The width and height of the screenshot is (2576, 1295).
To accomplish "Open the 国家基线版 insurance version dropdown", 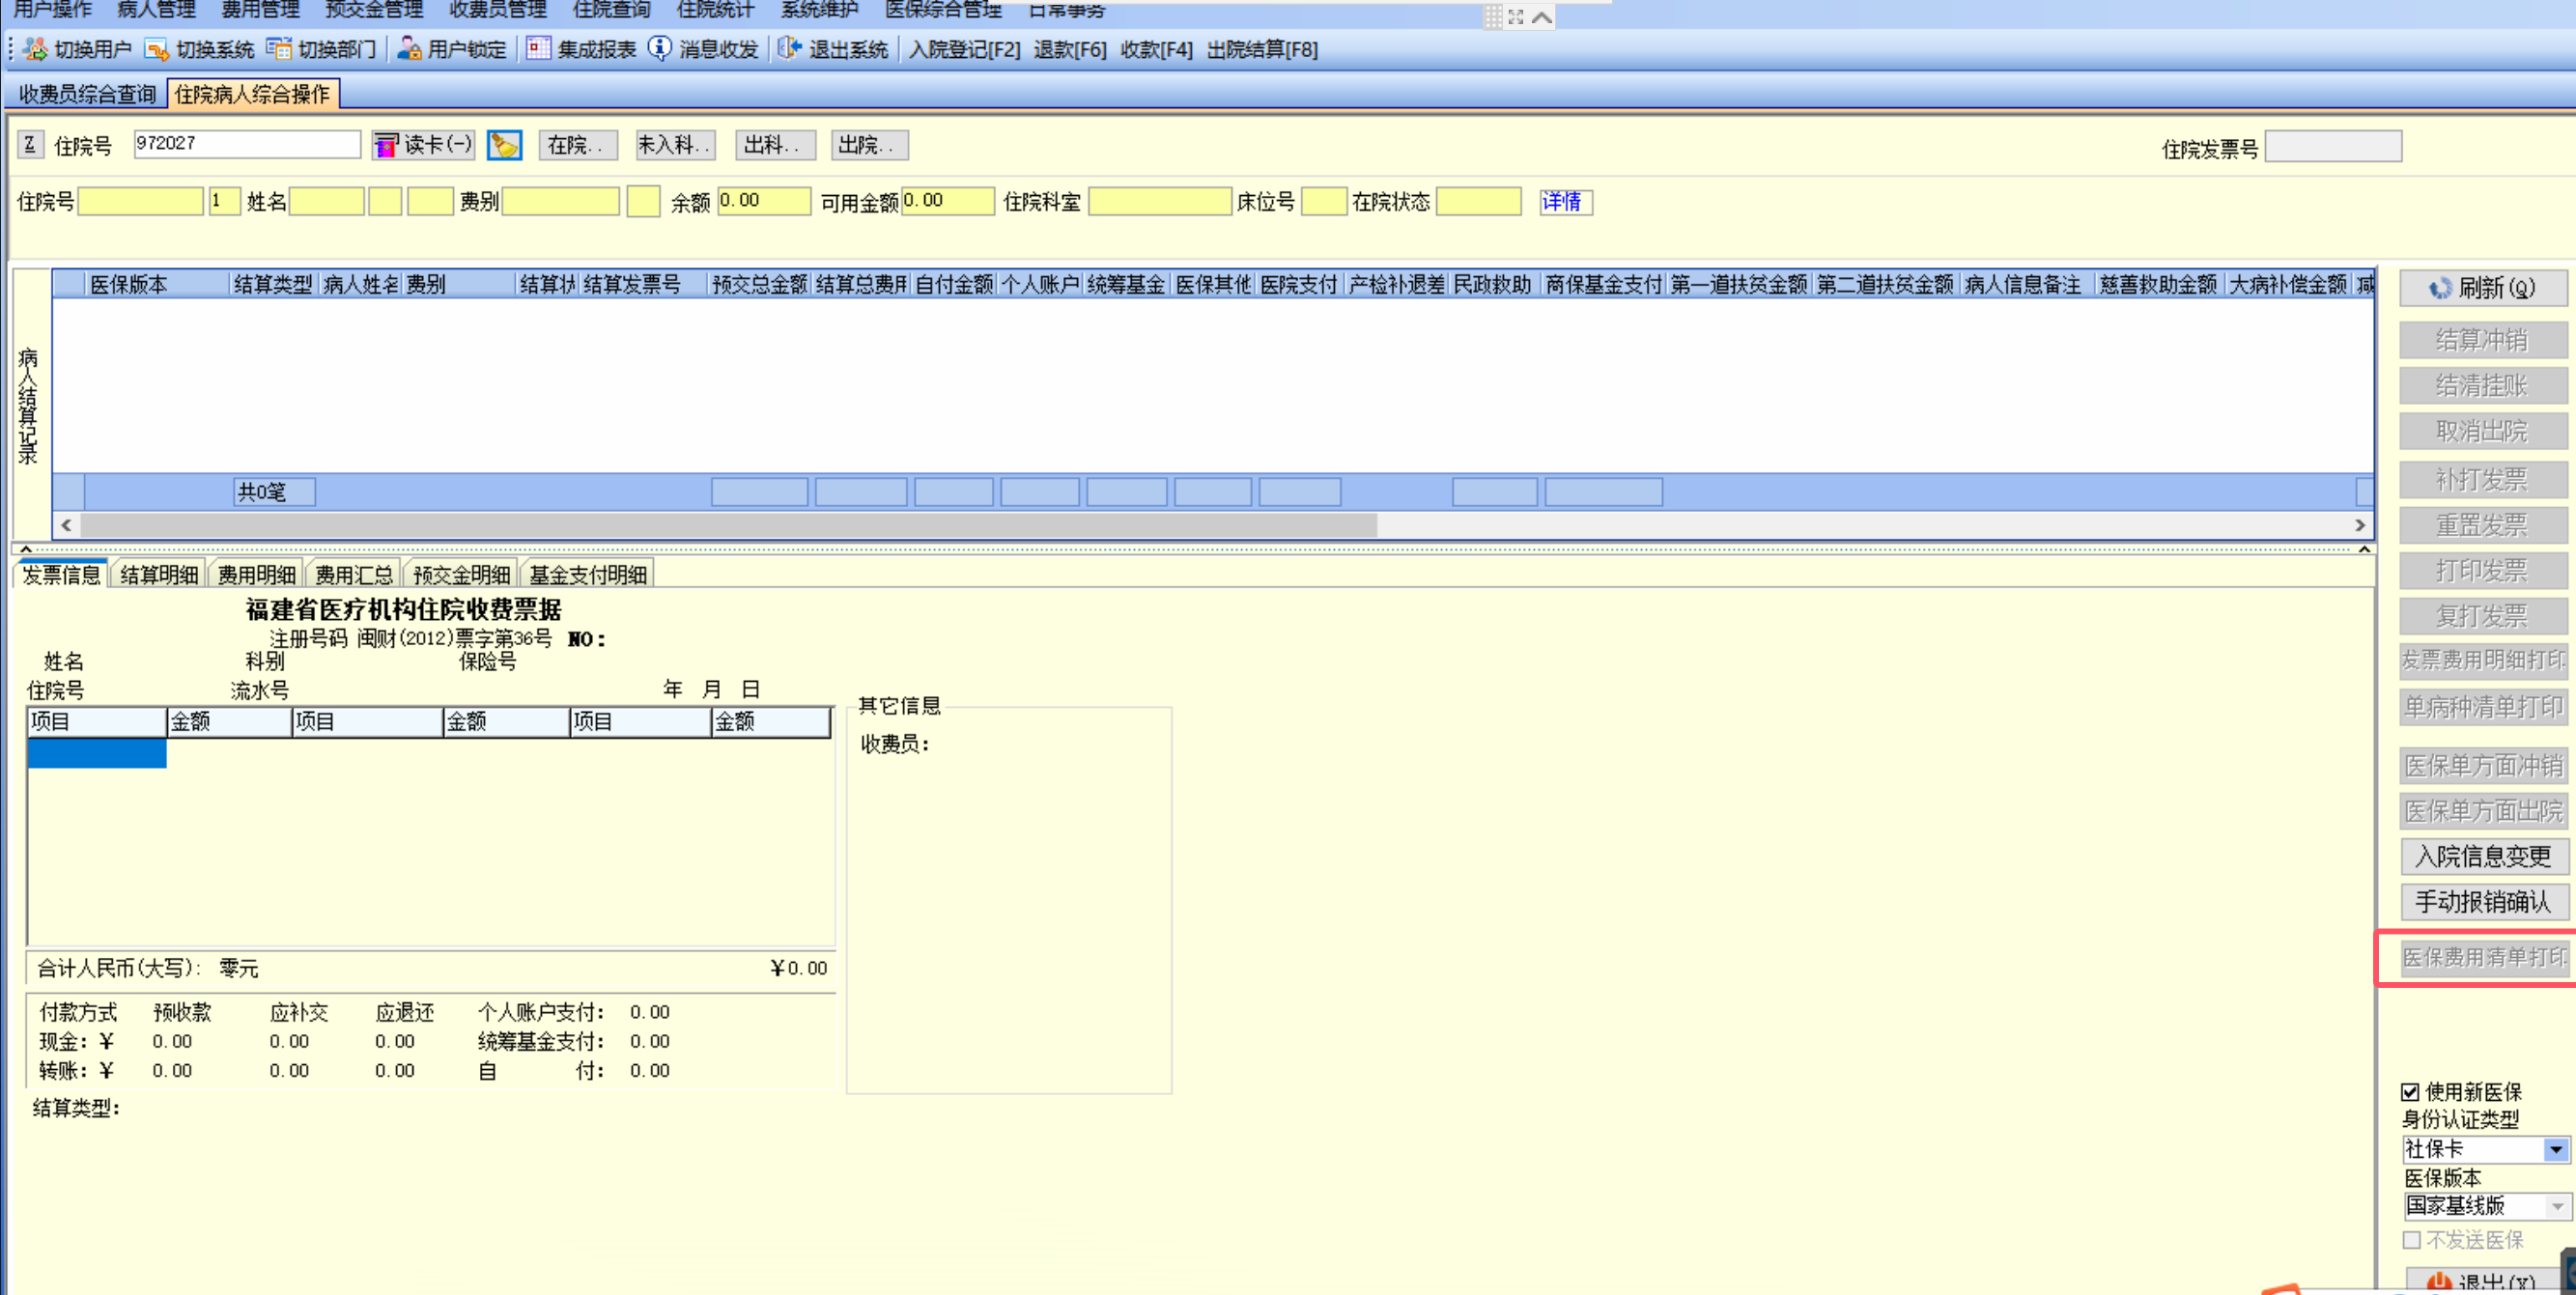I will point(2556,1207).
